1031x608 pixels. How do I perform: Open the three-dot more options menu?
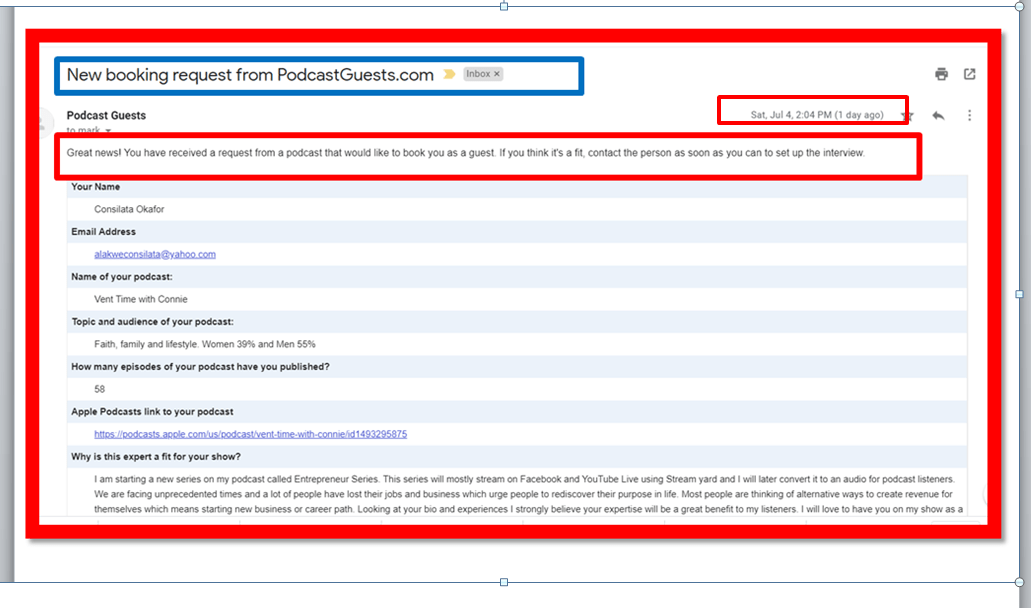(969, 116)
